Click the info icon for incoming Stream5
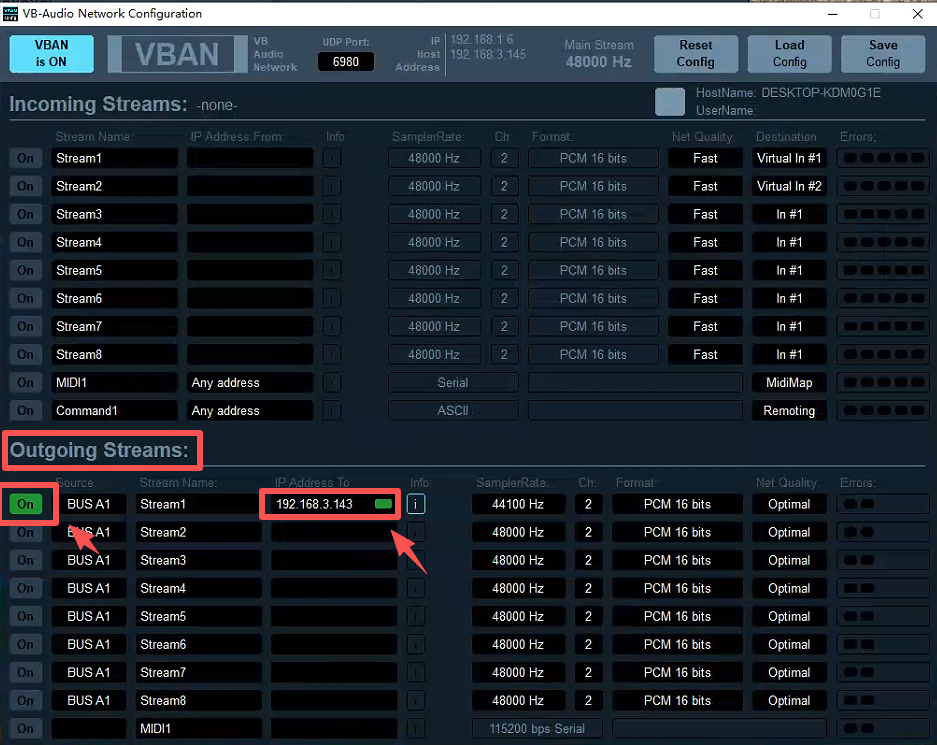The height and width of the screenshot is (745, 937). pyautogui.click(x=332, y=270)
